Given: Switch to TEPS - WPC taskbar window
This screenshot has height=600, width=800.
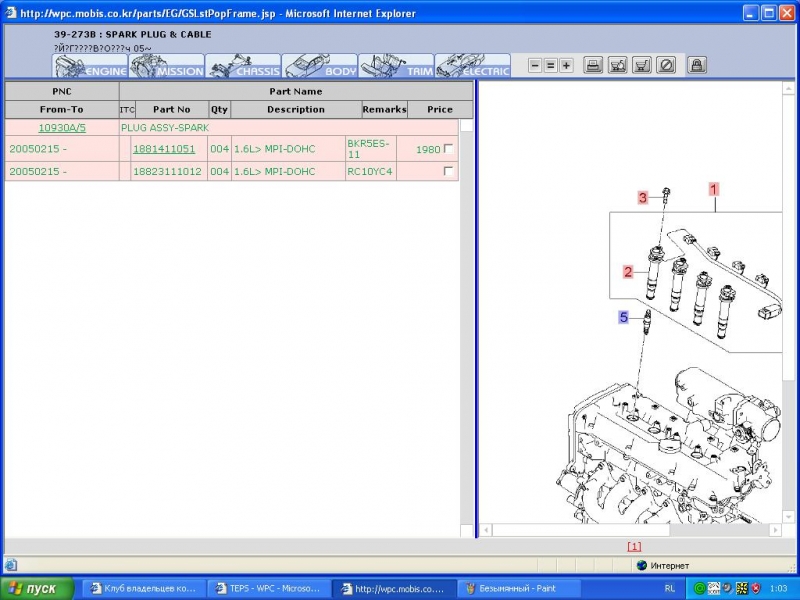Looking at the screenshot, I should click(x=268, y=588).
